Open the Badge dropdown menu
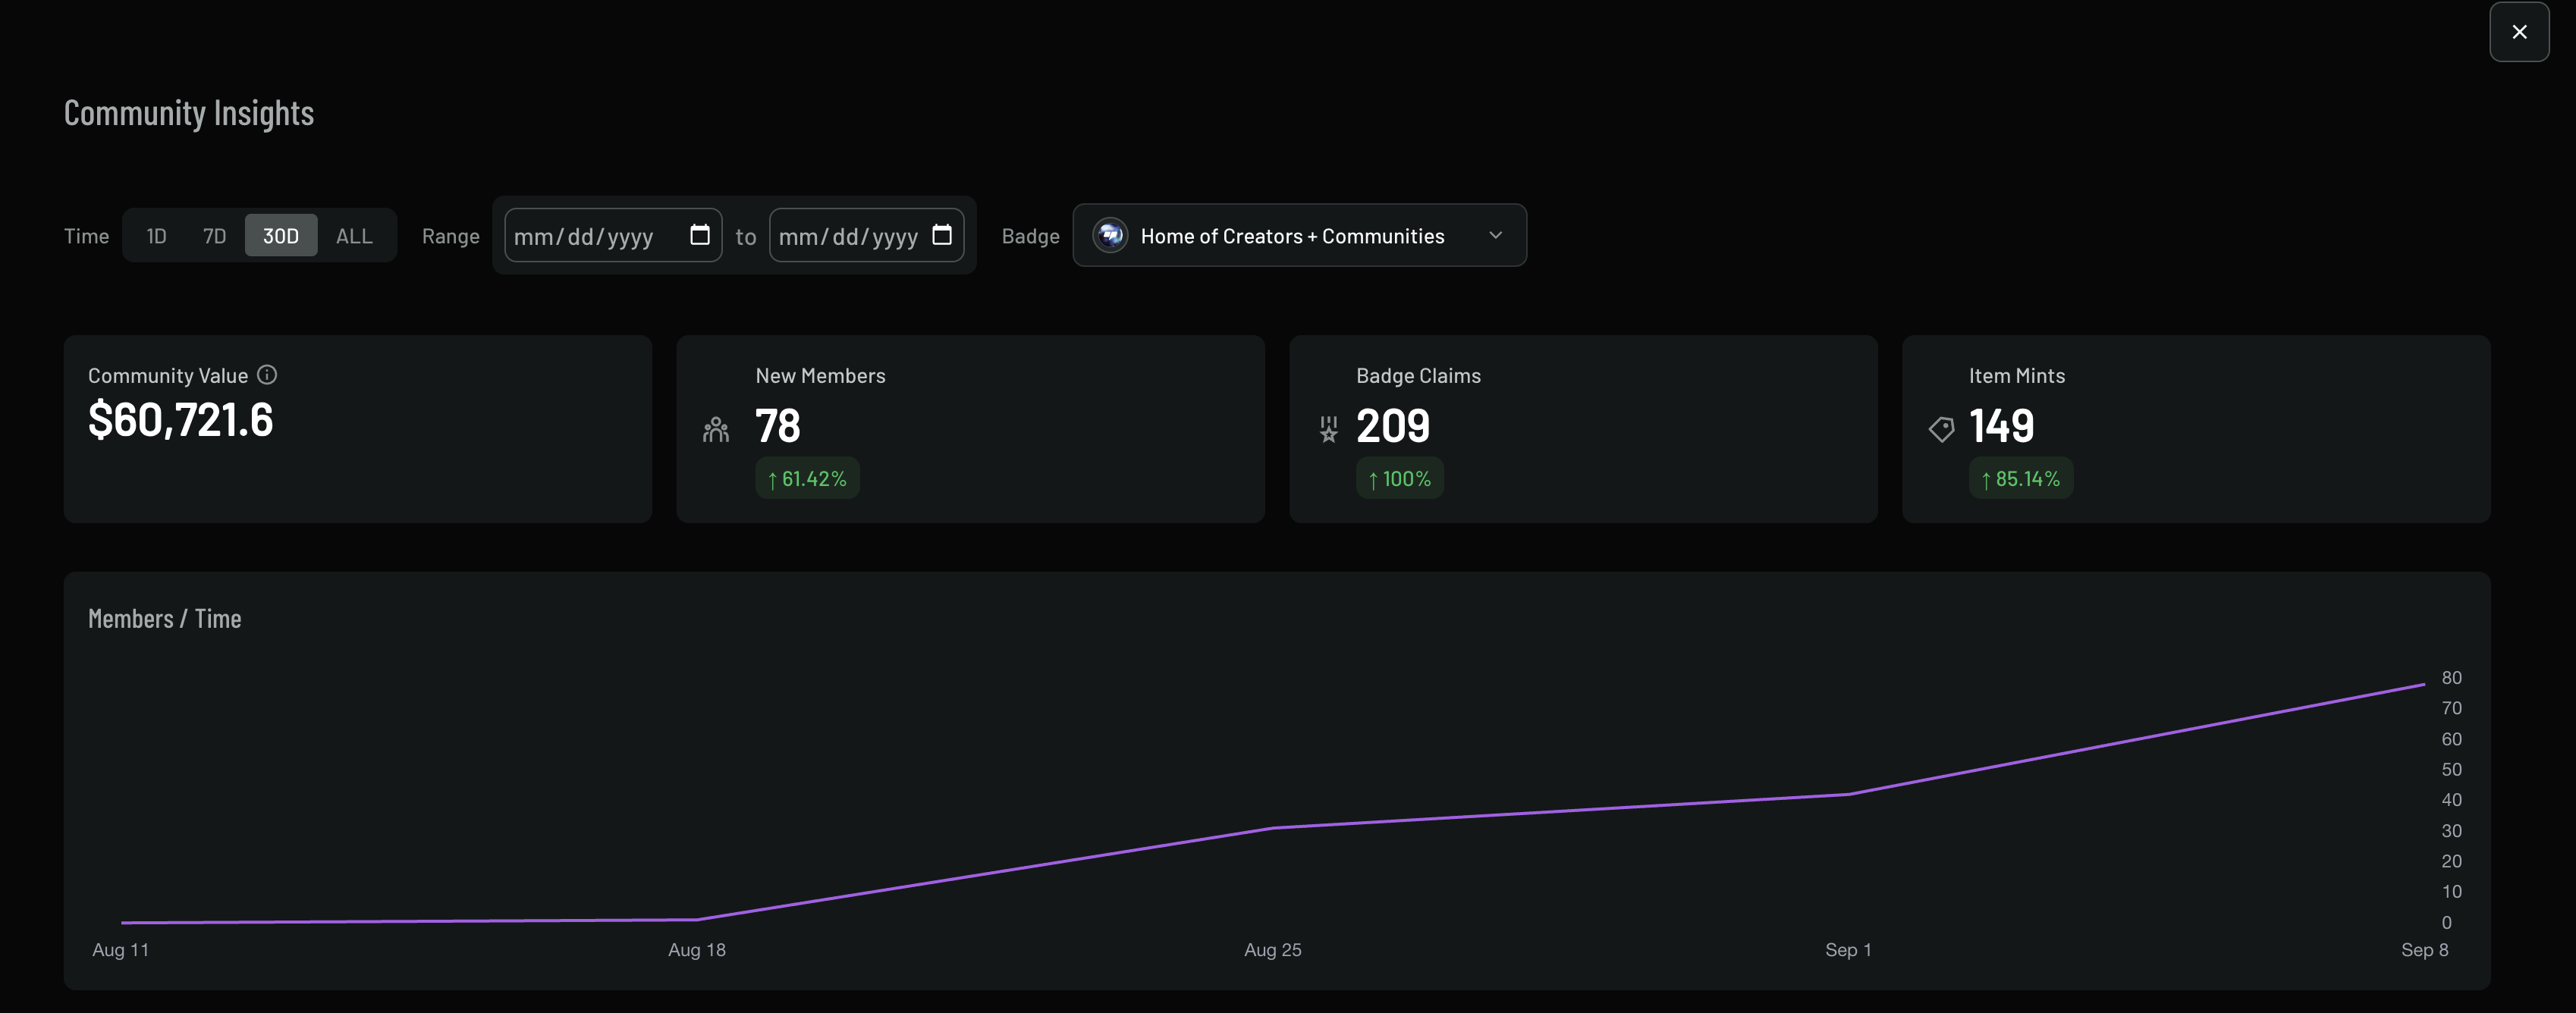The image size is (2576, 1013). click(x=1299, y=236)
